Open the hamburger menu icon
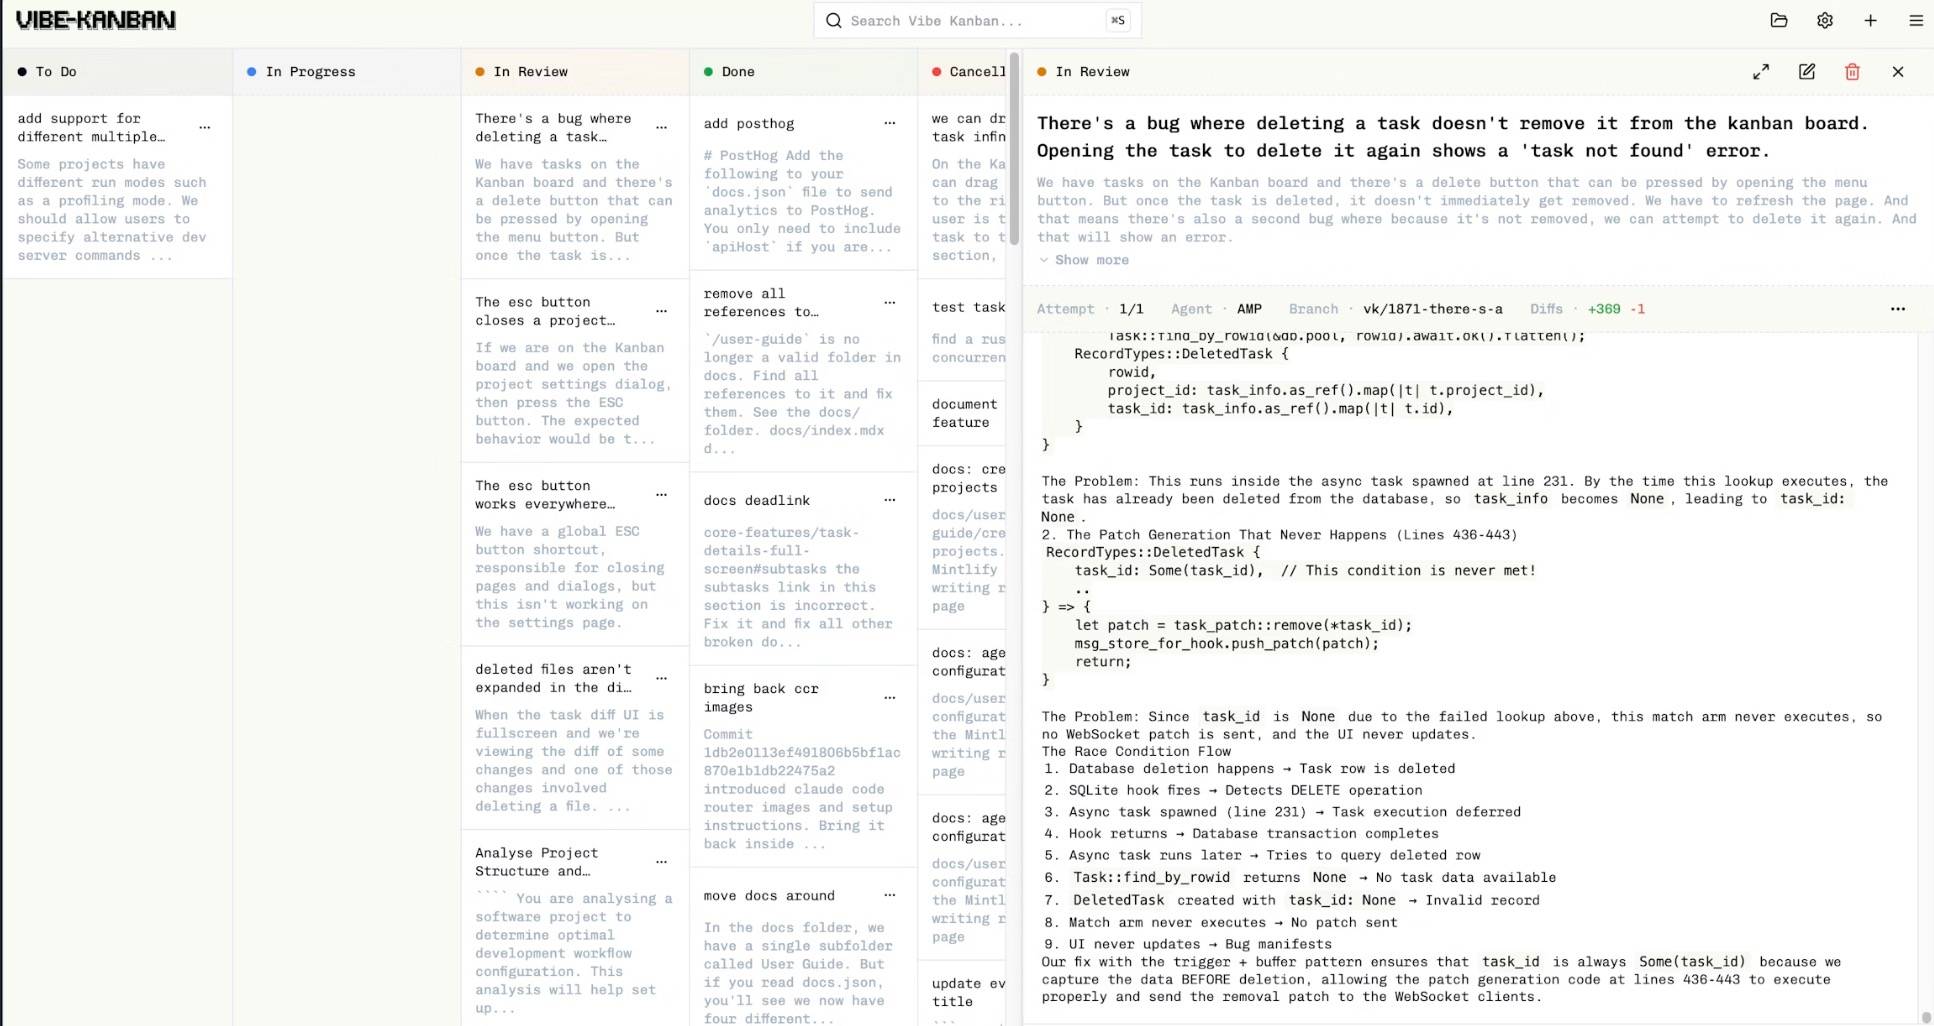The image size is (1934, 1026). pyautogui.click(x=1915, y=20)
